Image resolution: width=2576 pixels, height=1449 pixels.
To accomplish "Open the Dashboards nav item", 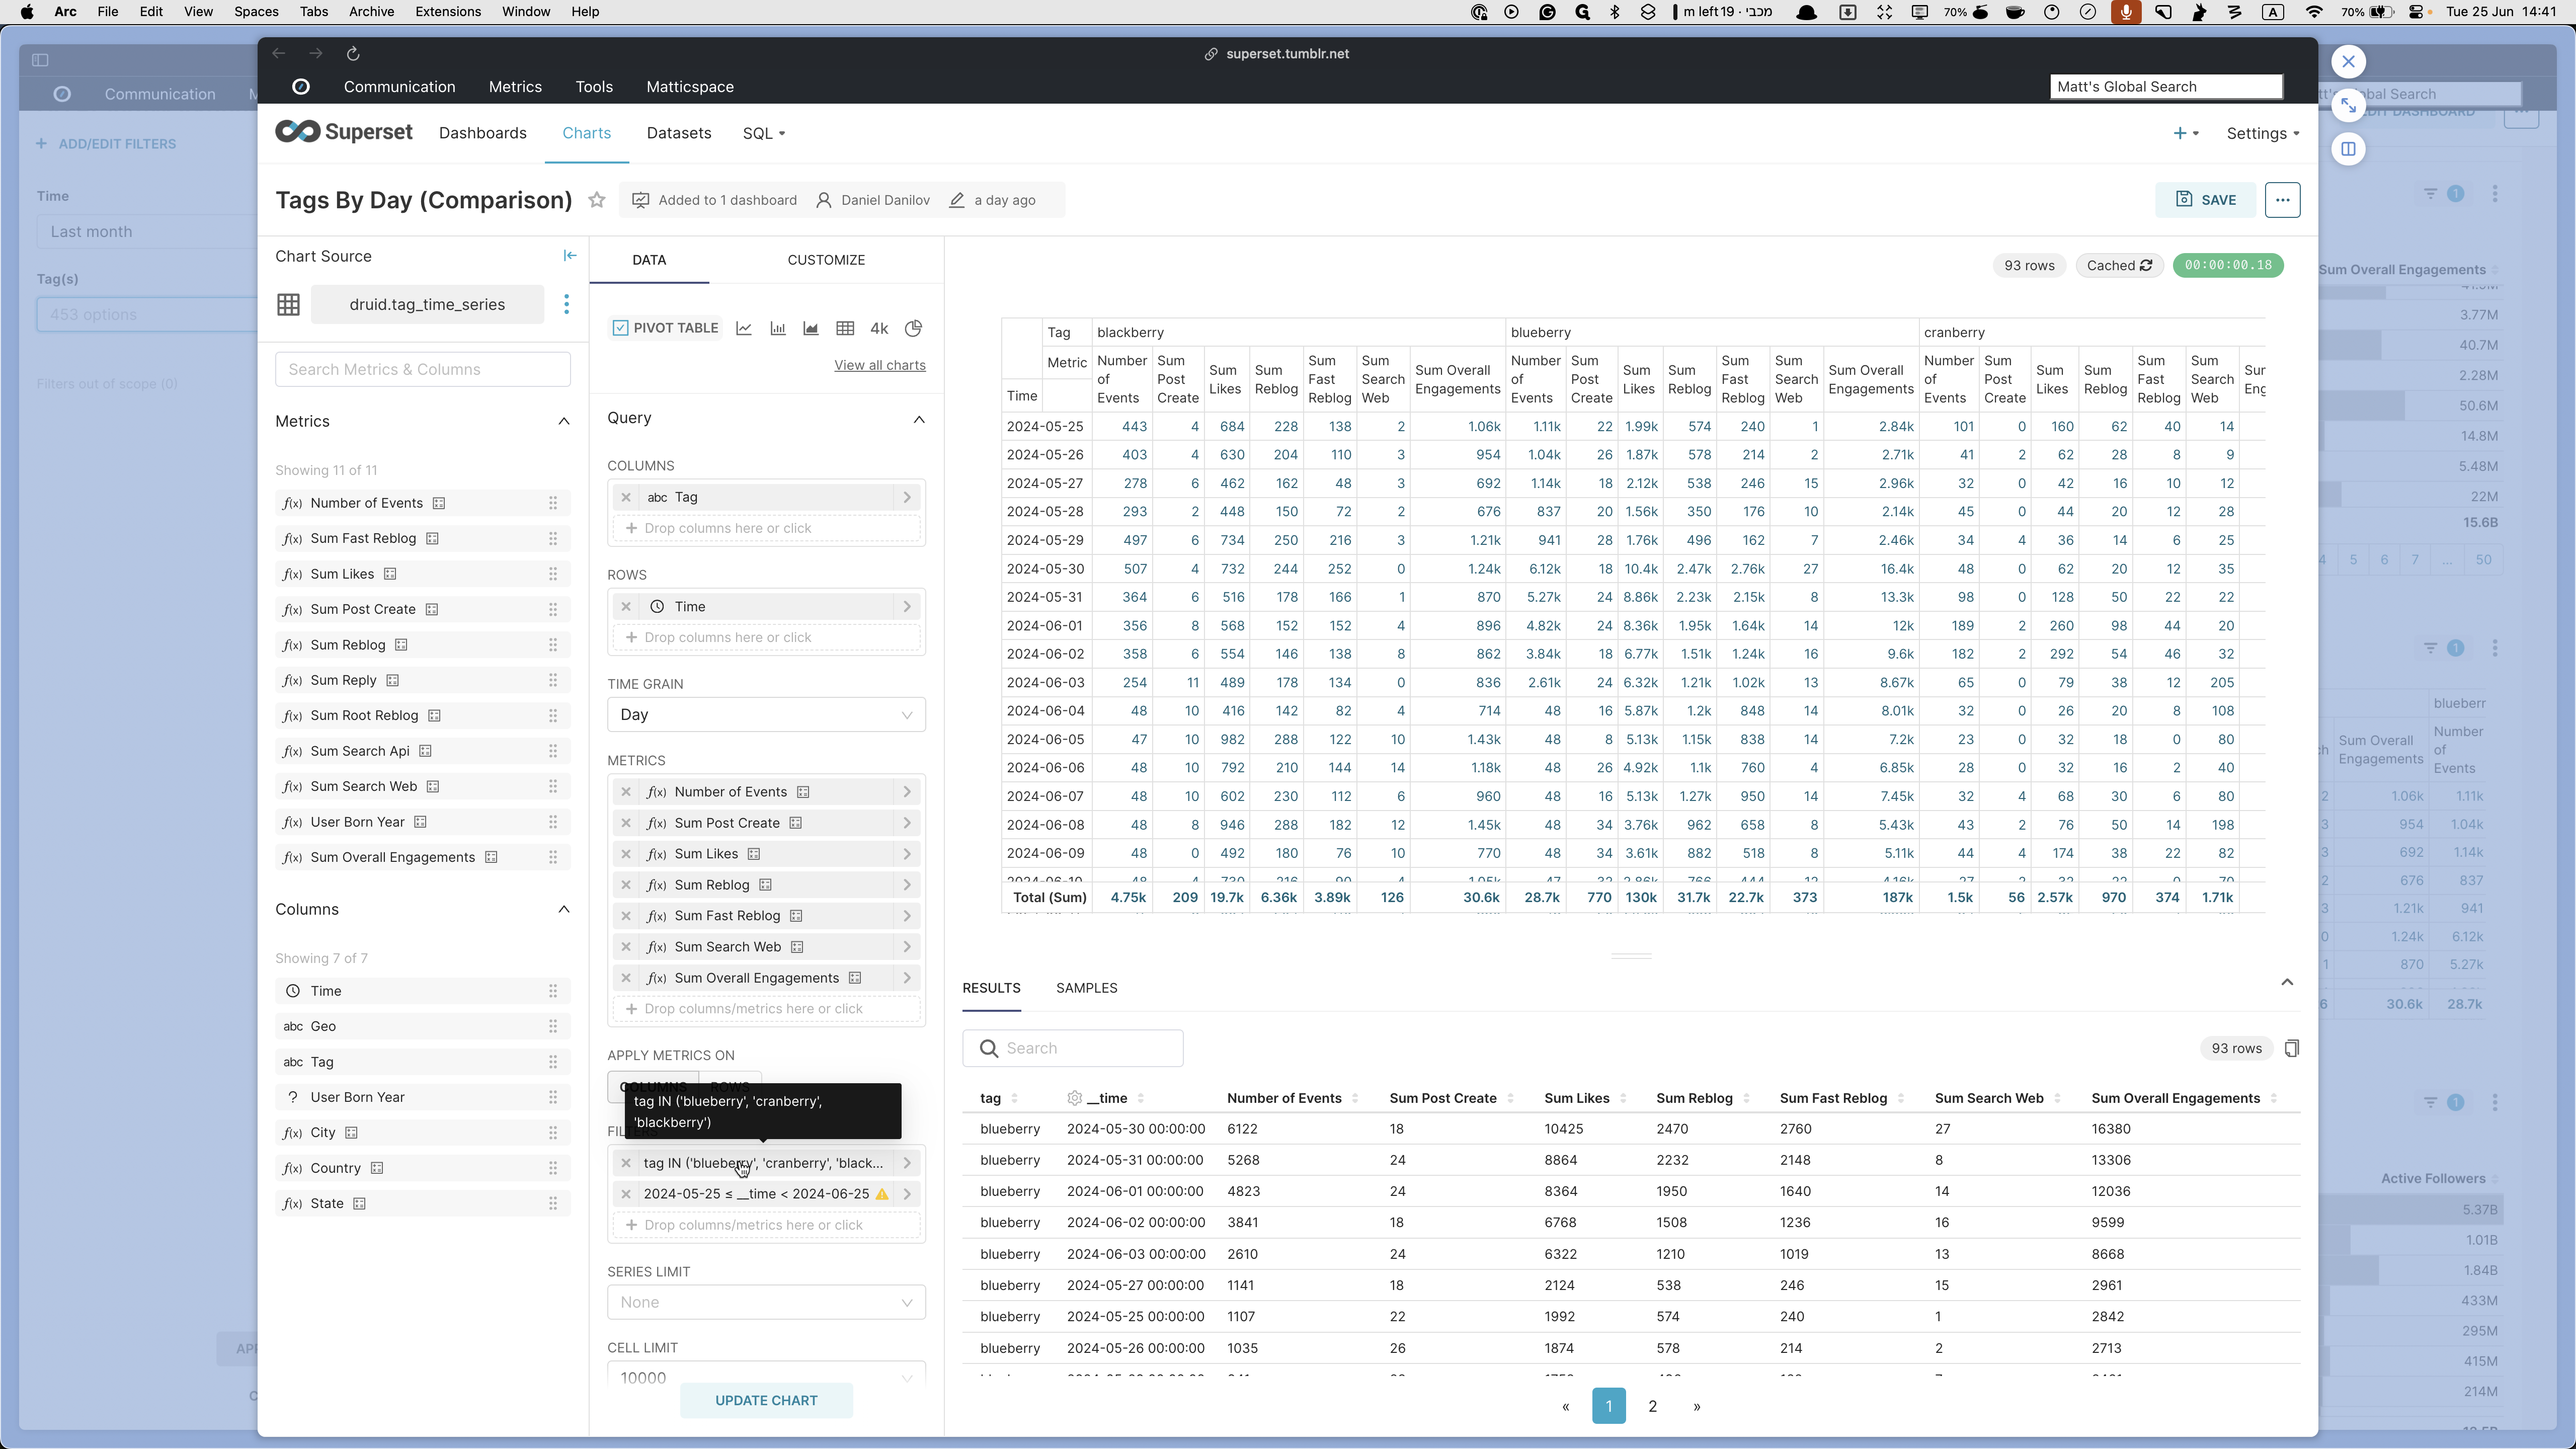I will 482,133.
